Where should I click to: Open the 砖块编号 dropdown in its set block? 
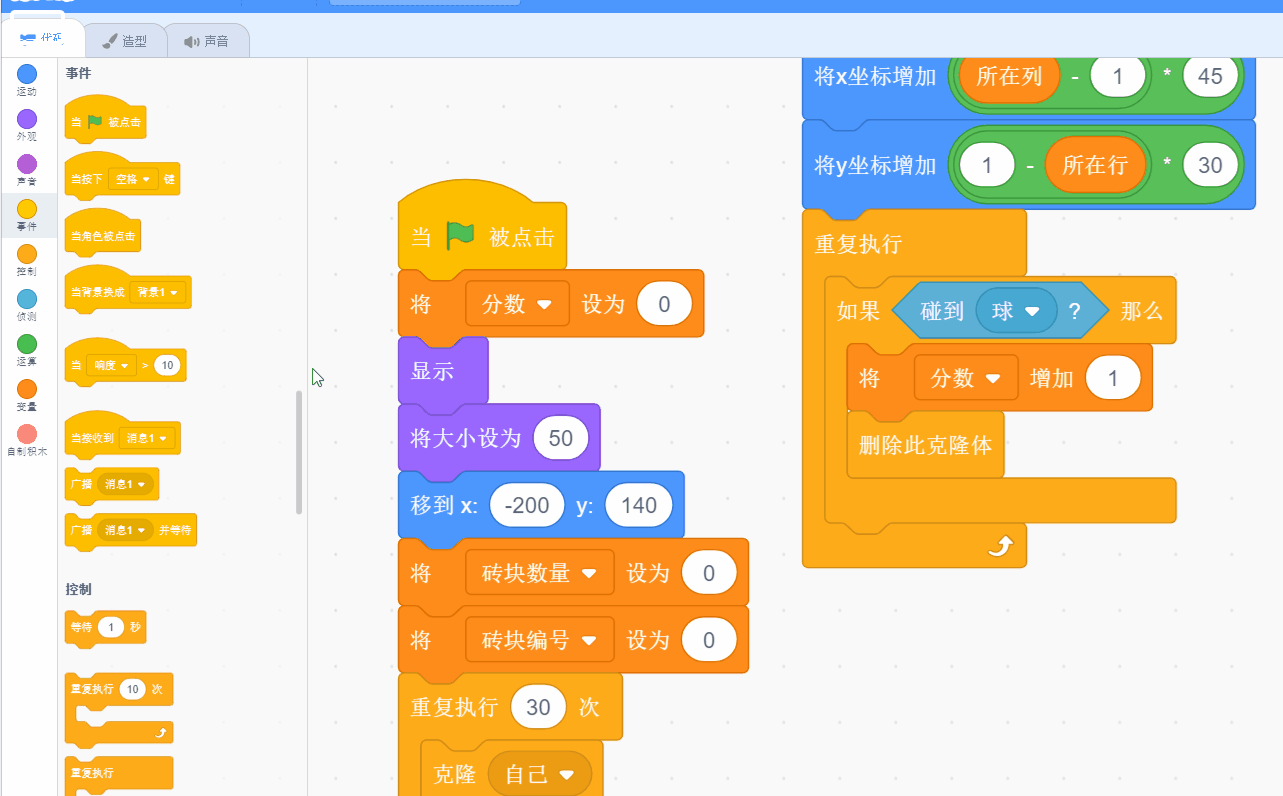(x=539, y=639)
